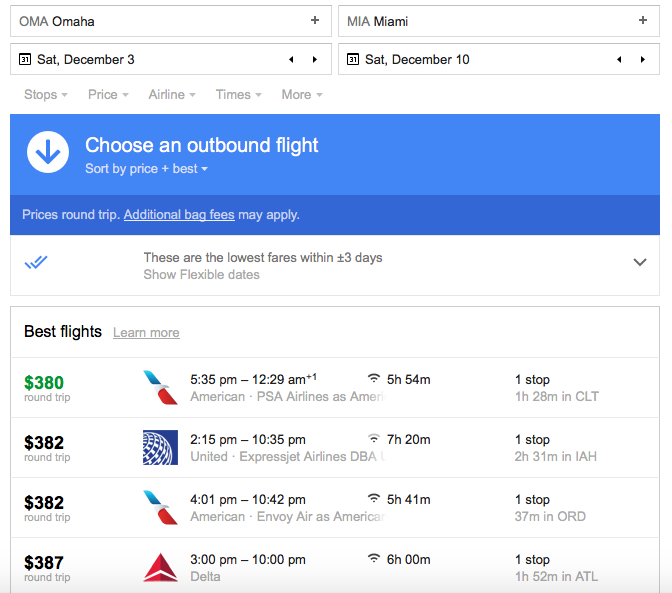This screenshot has height=593, width=672.
Task: Expand the lowest fares flexible dates chevron
Action: 640,262
